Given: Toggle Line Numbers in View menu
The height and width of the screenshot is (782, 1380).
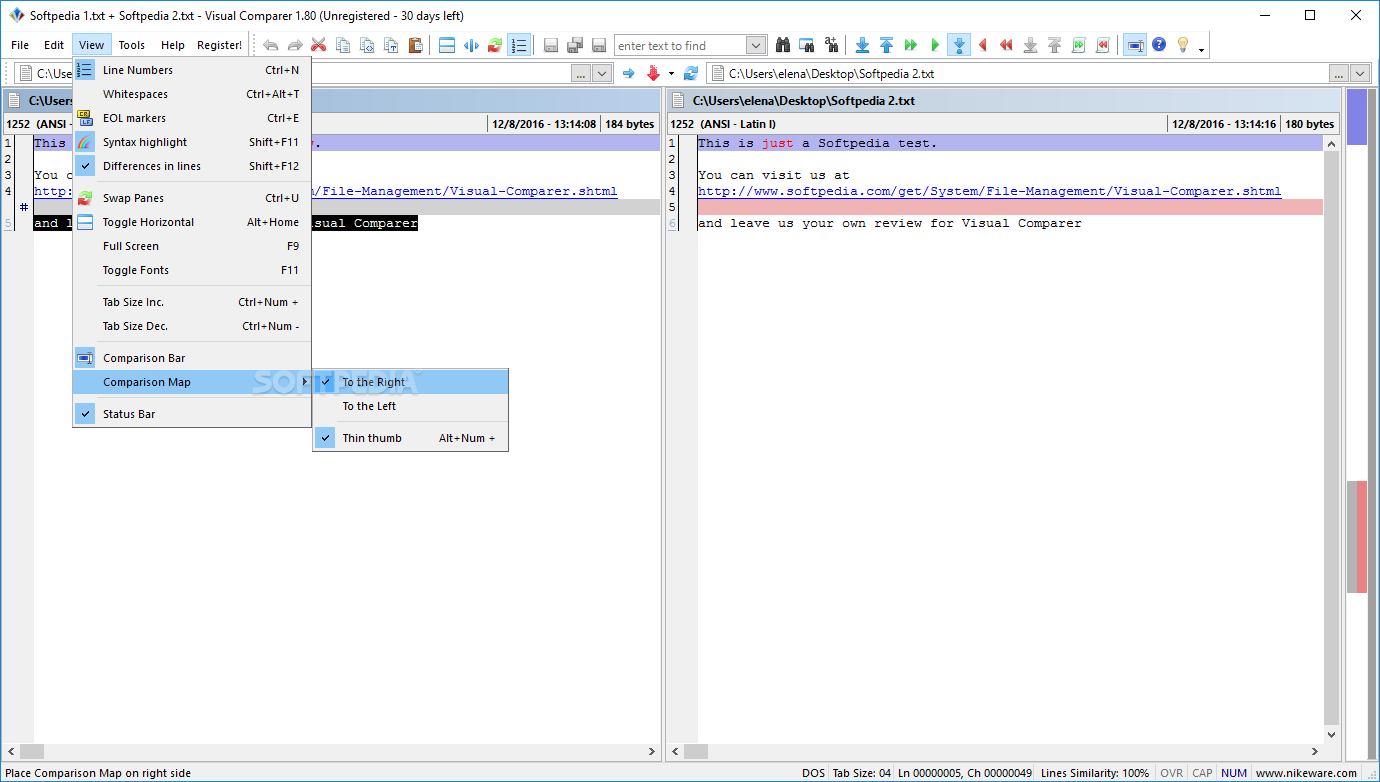Looking at the screenshot, I should pyautogui.click(x=192, y=70).
